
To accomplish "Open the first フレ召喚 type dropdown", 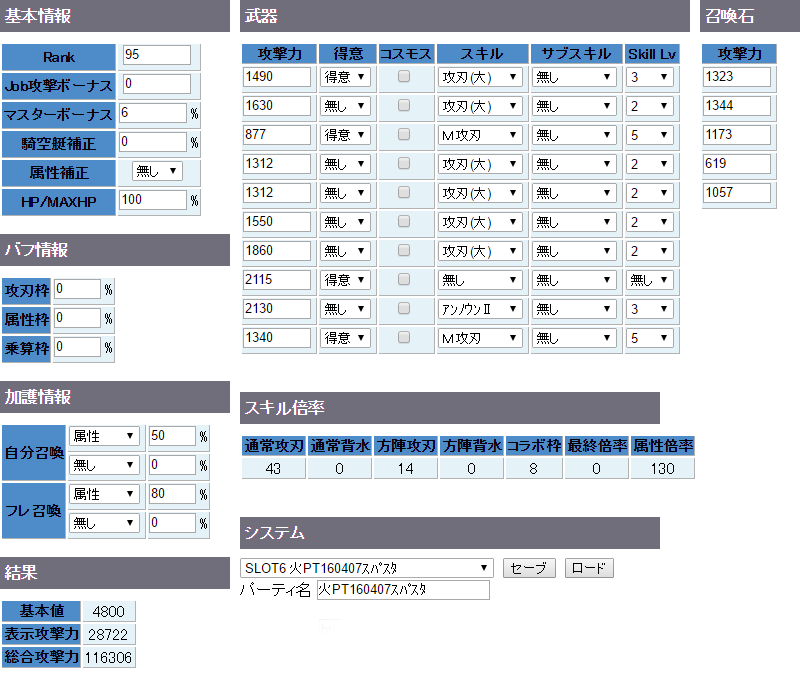I will tap(104, 494).
